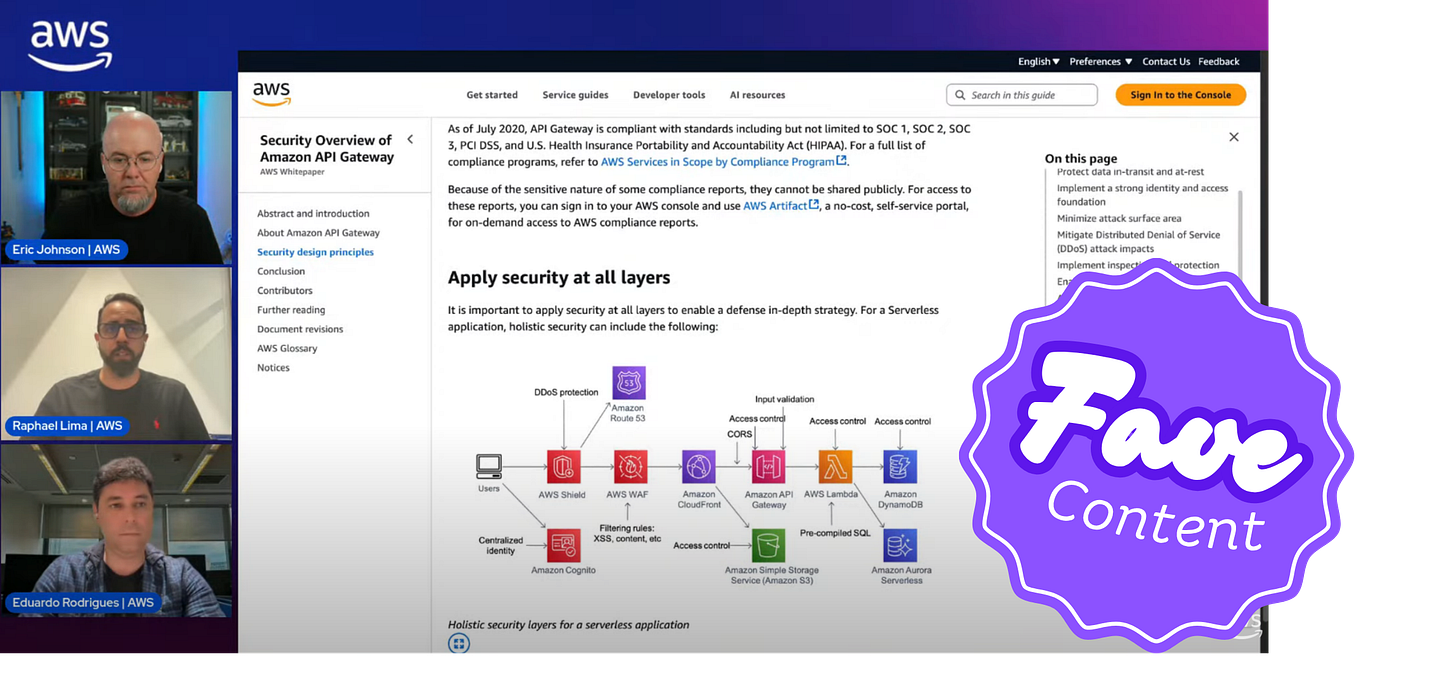Click Contact Us in top bar

point(1166,61)
